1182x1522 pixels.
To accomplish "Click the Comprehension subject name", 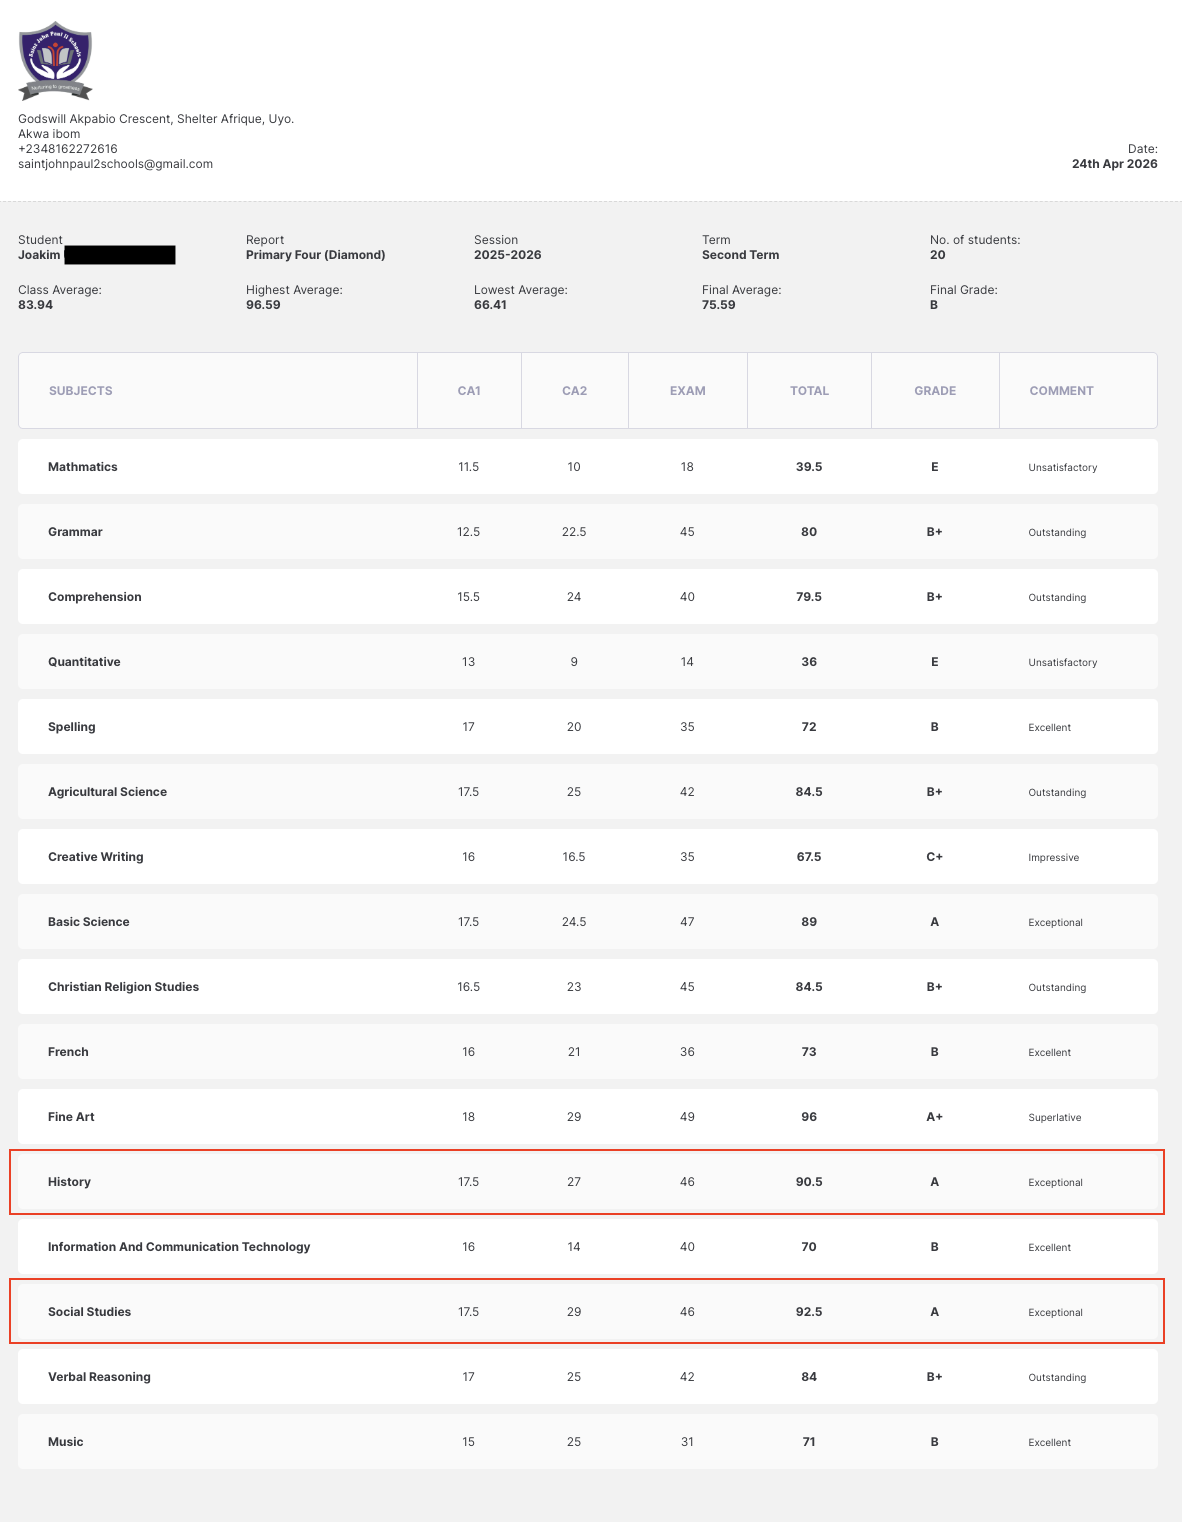I will 95,597.
